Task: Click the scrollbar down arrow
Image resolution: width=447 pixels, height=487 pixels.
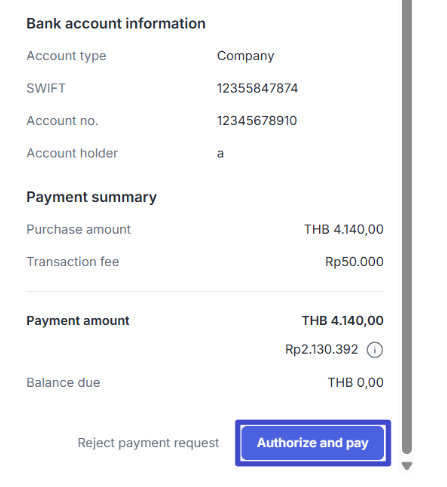Action: click(x=407, y=466)
